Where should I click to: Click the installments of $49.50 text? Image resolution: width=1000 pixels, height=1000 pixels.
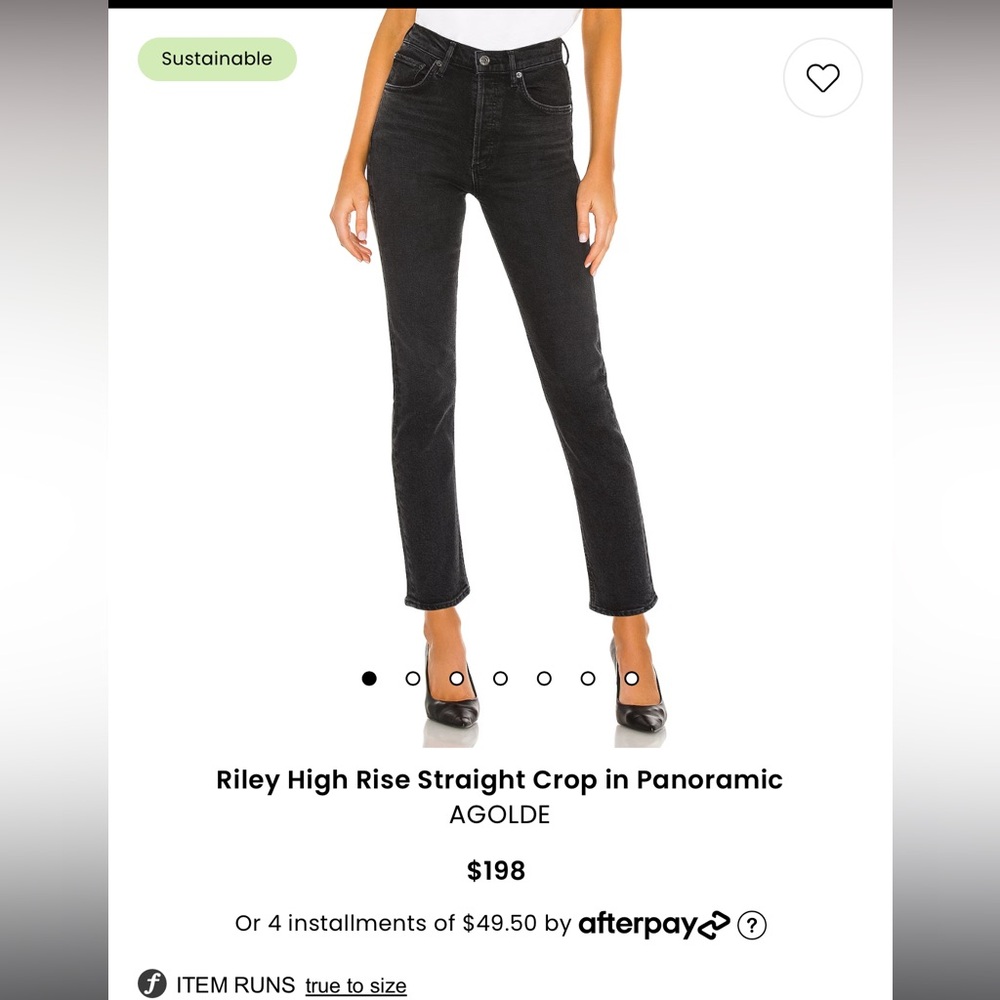coord(400,924)
